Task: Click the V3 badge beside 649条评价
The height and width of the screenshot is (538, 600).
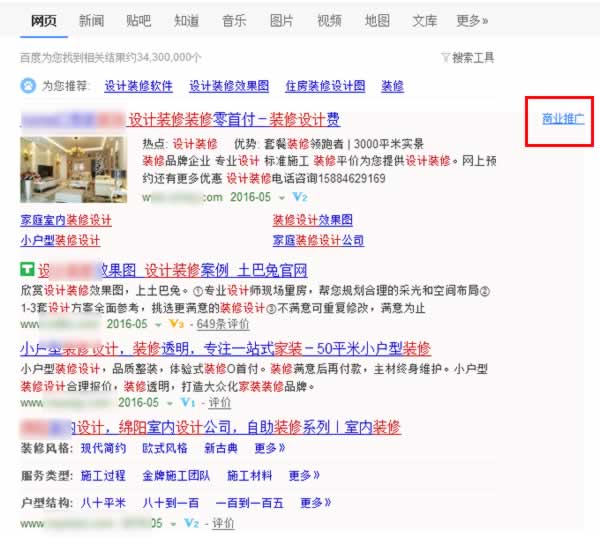Action: (176, 324)
